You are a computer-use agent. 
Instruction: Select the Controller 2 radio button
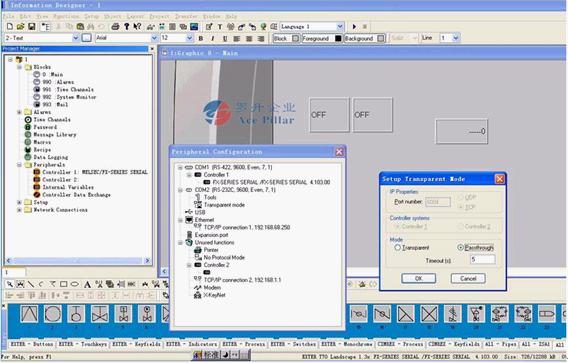click(x=460, y=226)
